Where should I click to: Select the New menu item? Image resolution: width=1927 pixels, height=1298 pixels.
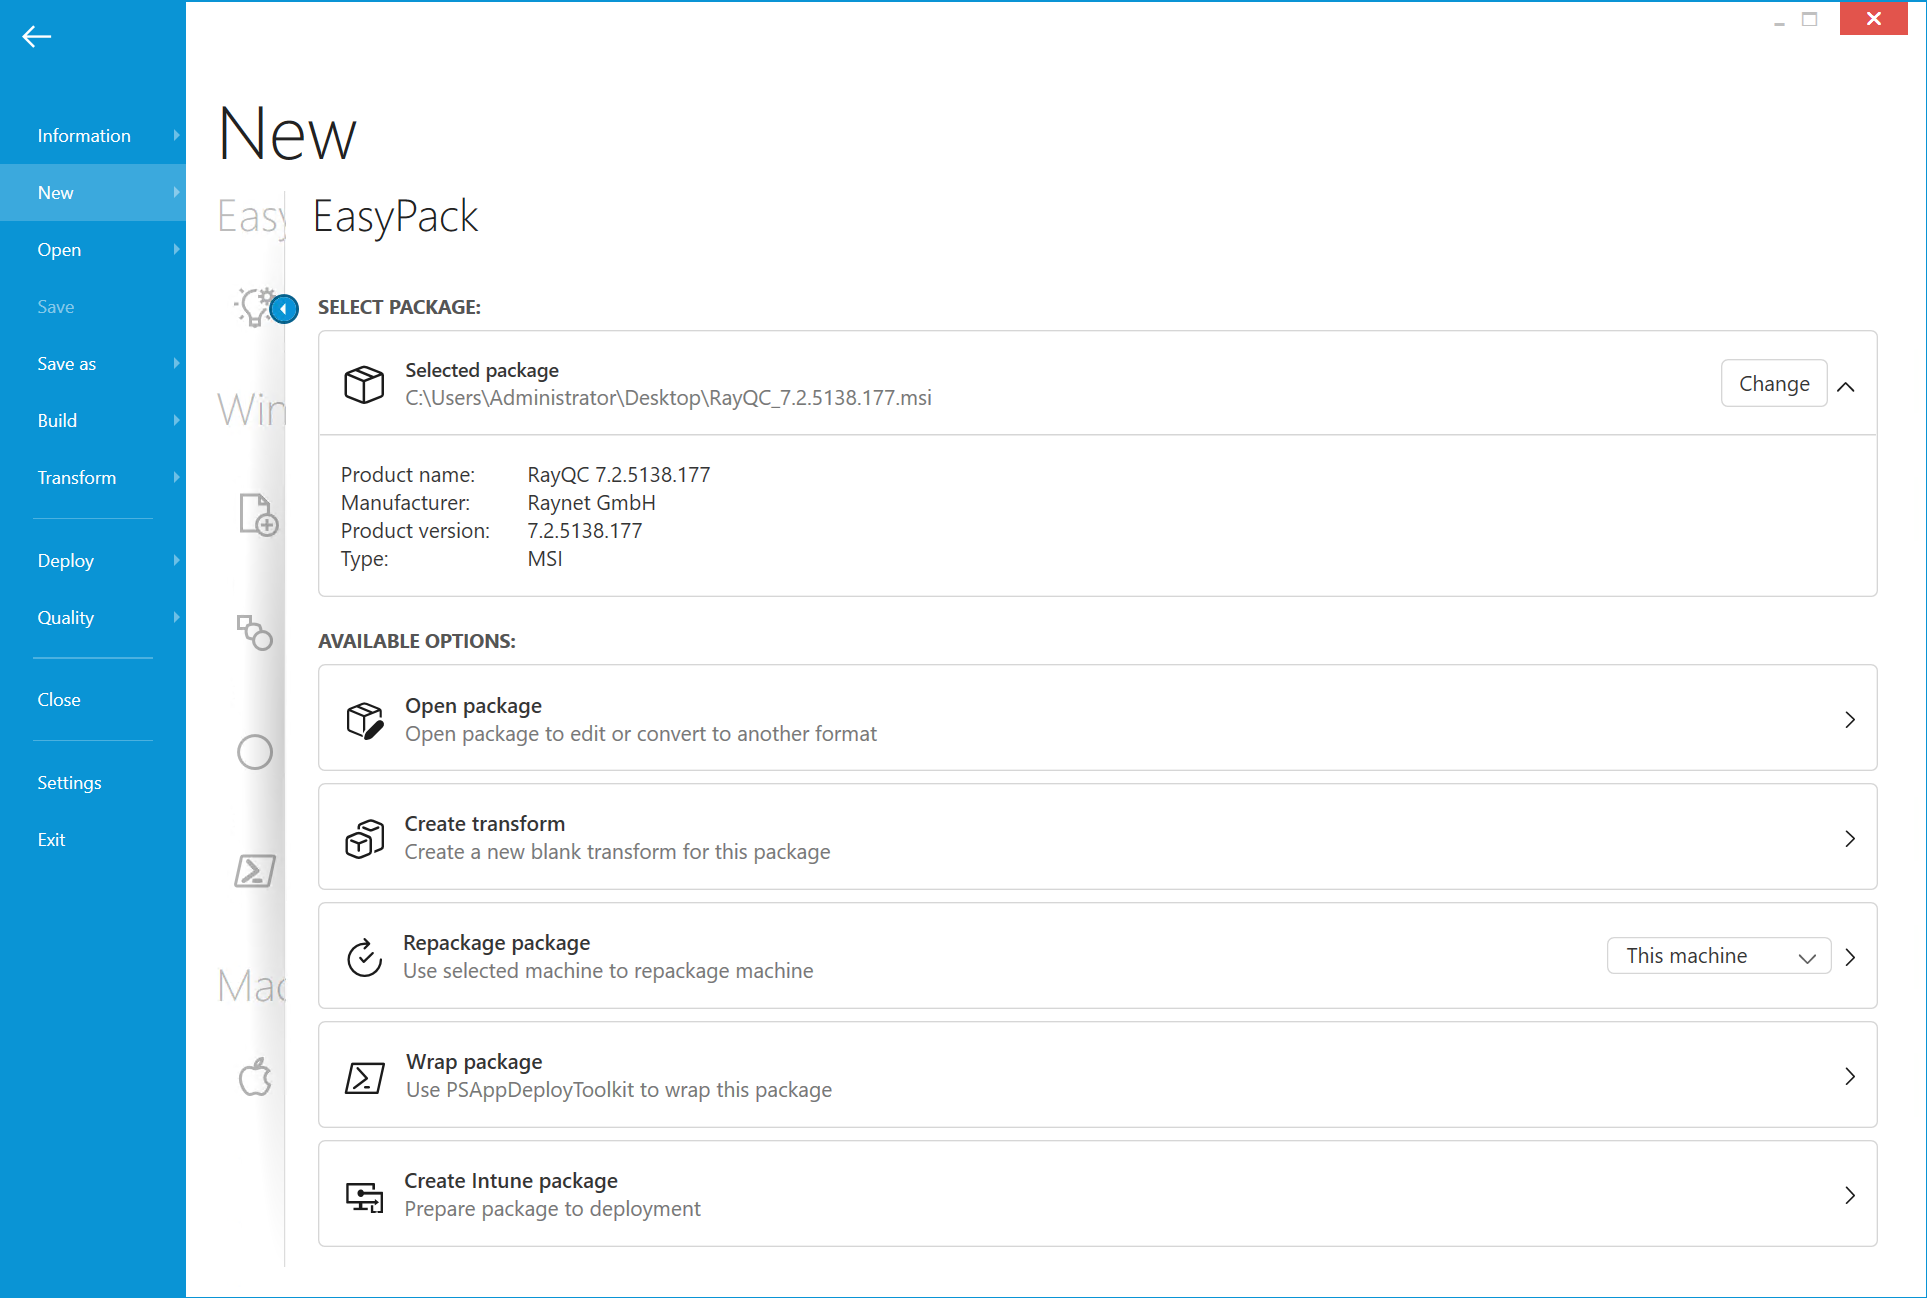[x=93, y=193]
